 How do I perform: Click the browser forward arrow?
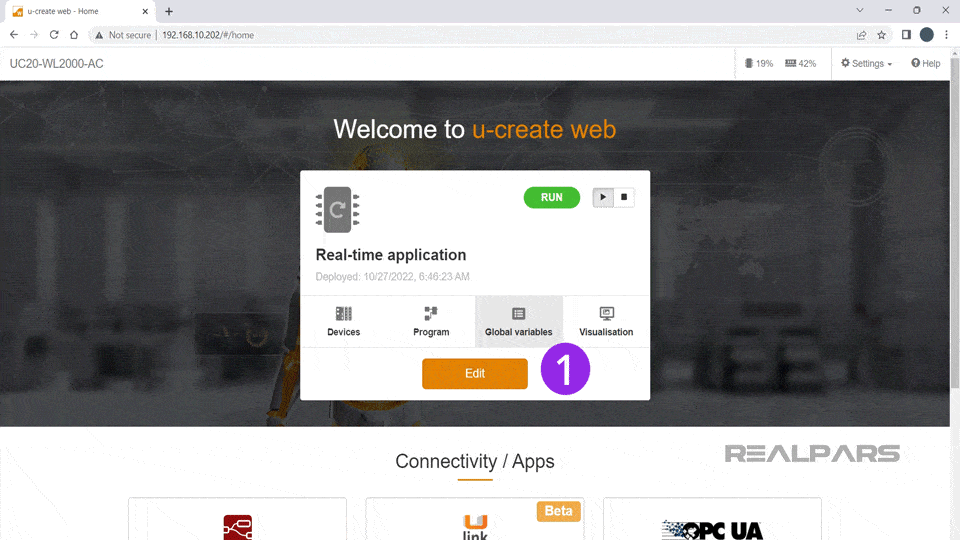click(x=34, y=35)
